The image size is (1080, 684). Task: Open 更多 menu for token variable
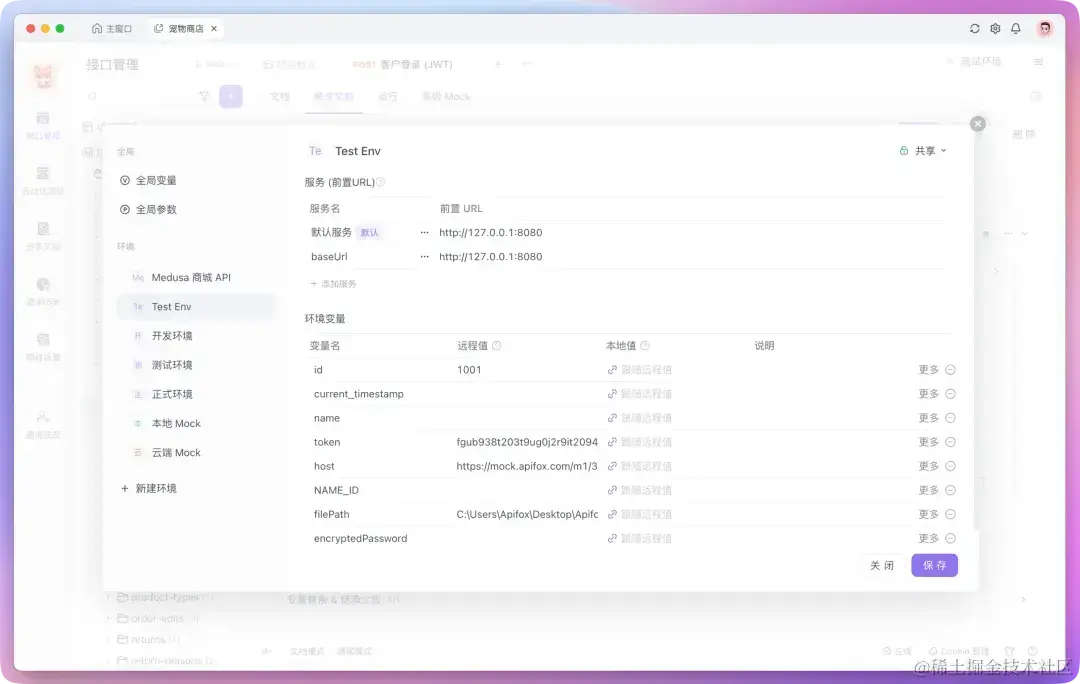pos(928,442)
